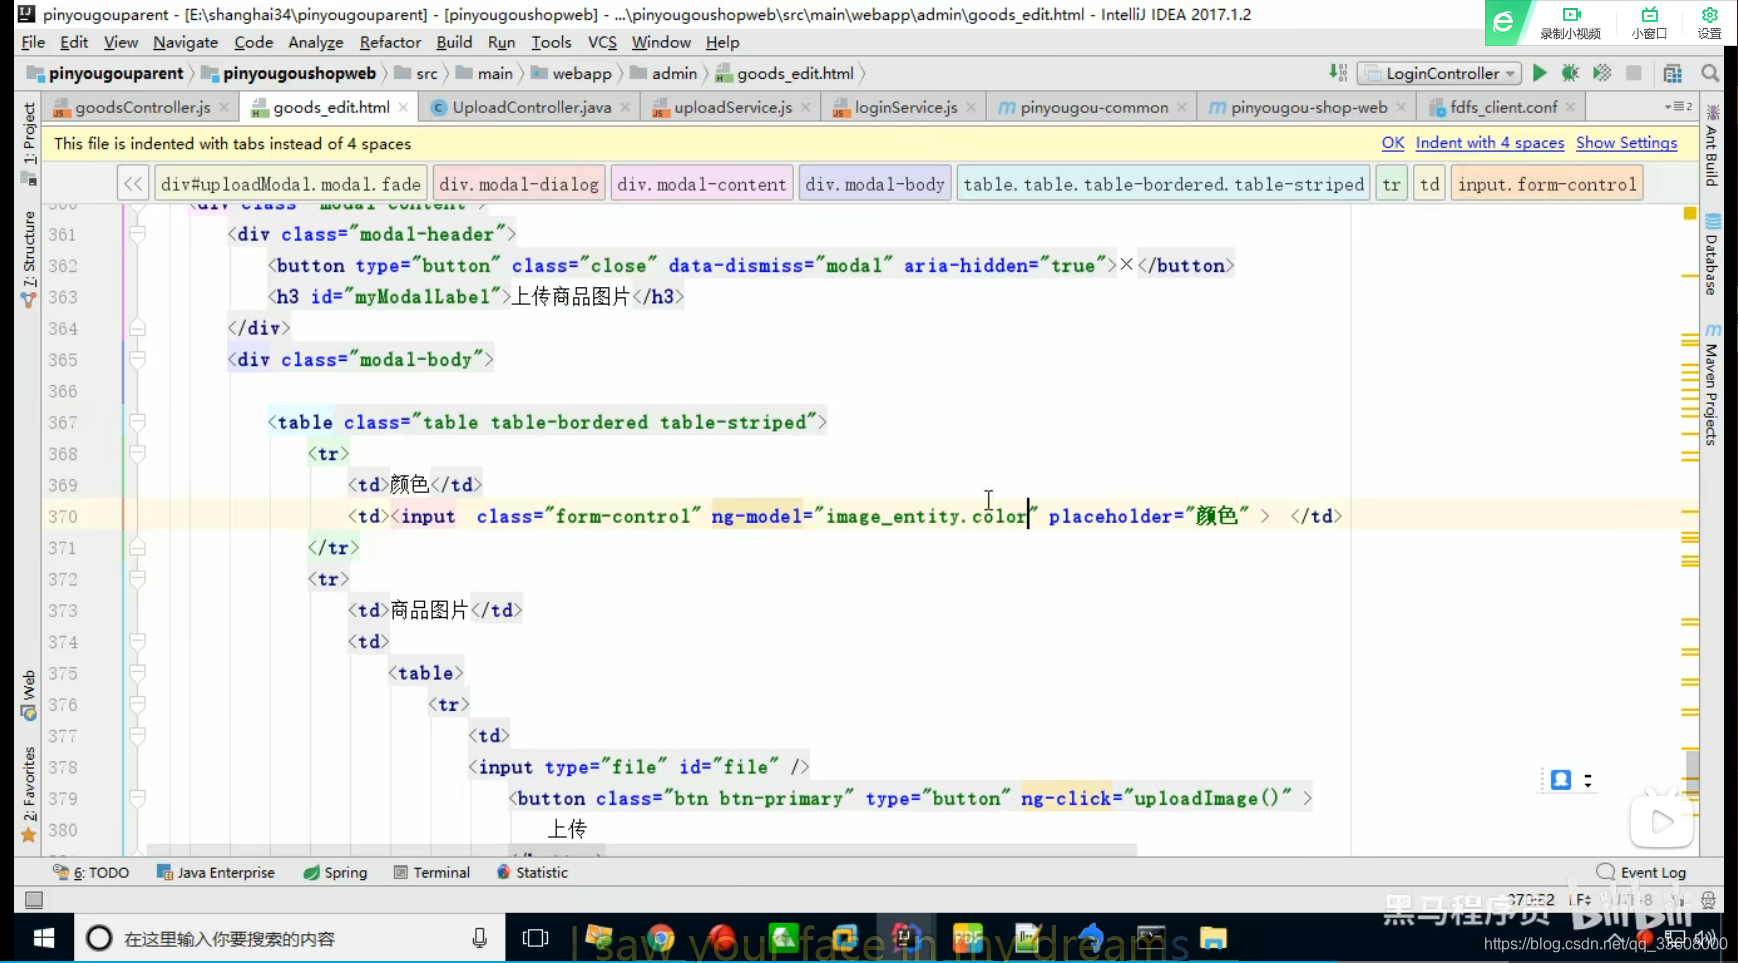Image resolution: width=1738 pixels, height=963 pixels.
Task: Click OK link in indent notification
Action: [x=1393, y=143]
